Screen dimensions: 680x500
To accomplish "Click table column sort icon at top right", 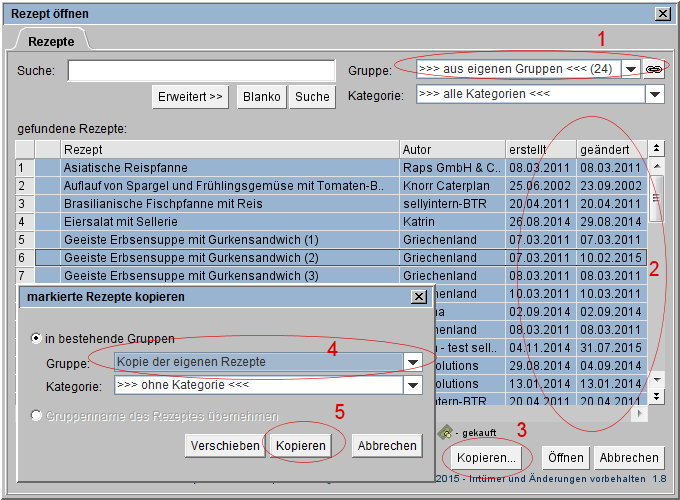I will coord(657,149).
